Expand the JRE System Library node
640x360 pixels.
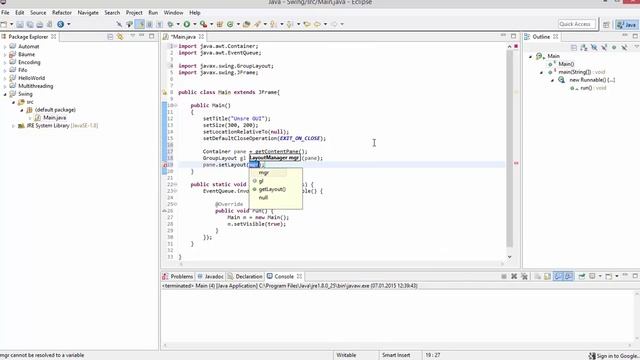point(13,126)
